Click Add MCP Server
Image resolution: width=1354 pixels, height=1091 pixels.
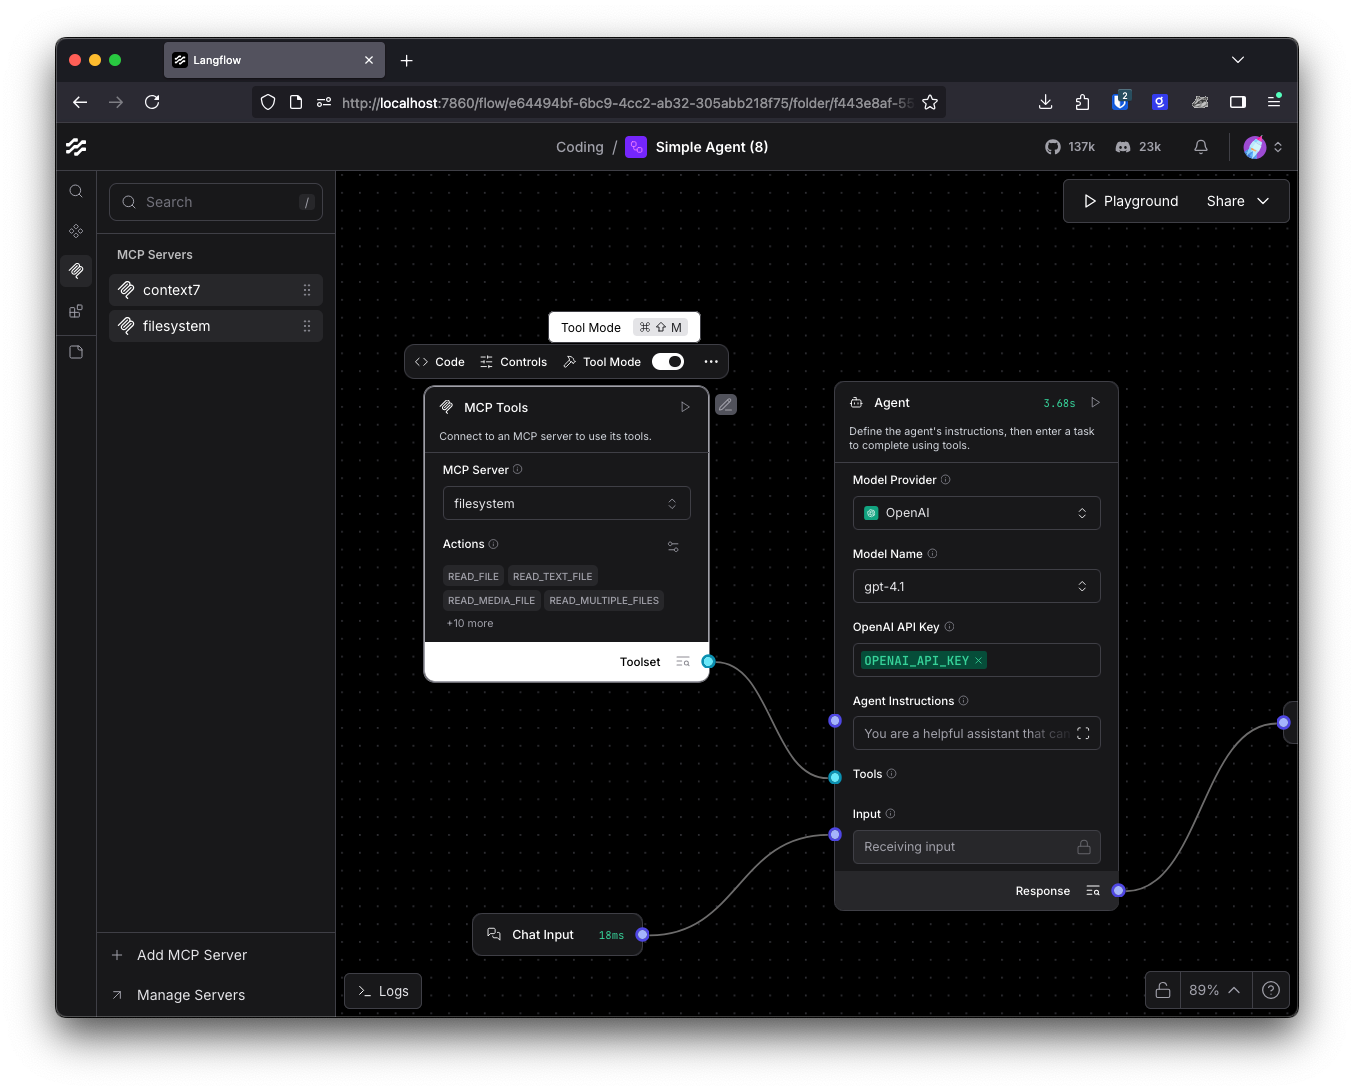pyautogui.click(x=190, y=954)
